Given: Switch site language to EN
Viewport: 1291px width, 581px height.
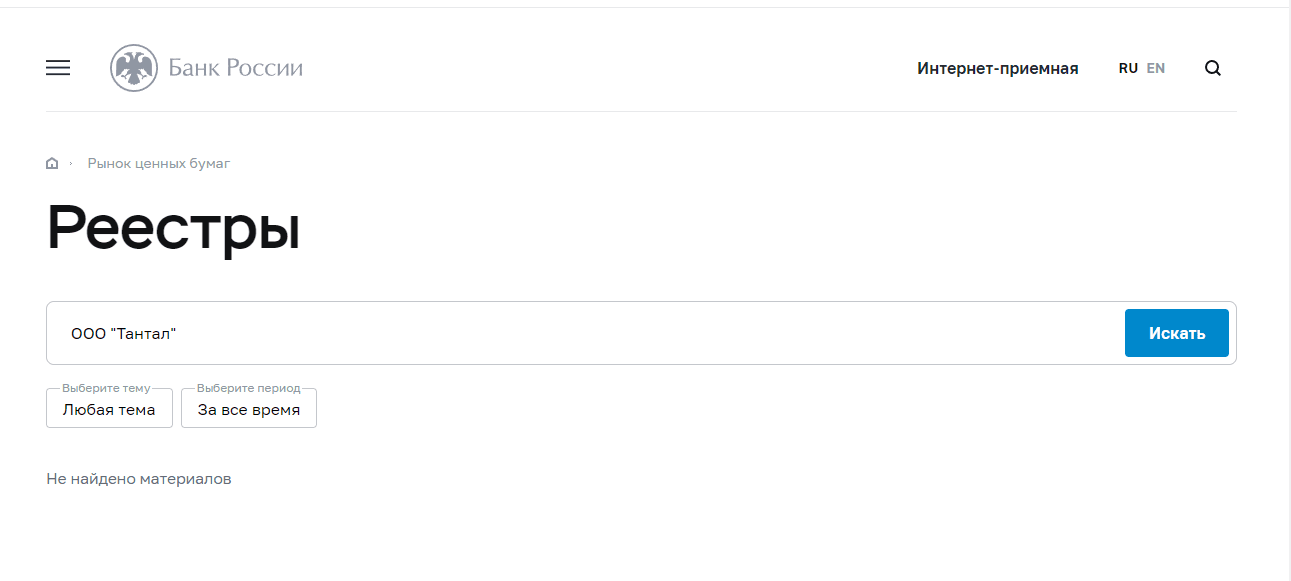Looking at the screenshot, I should pyautogui.click(x=1156, y=68).
